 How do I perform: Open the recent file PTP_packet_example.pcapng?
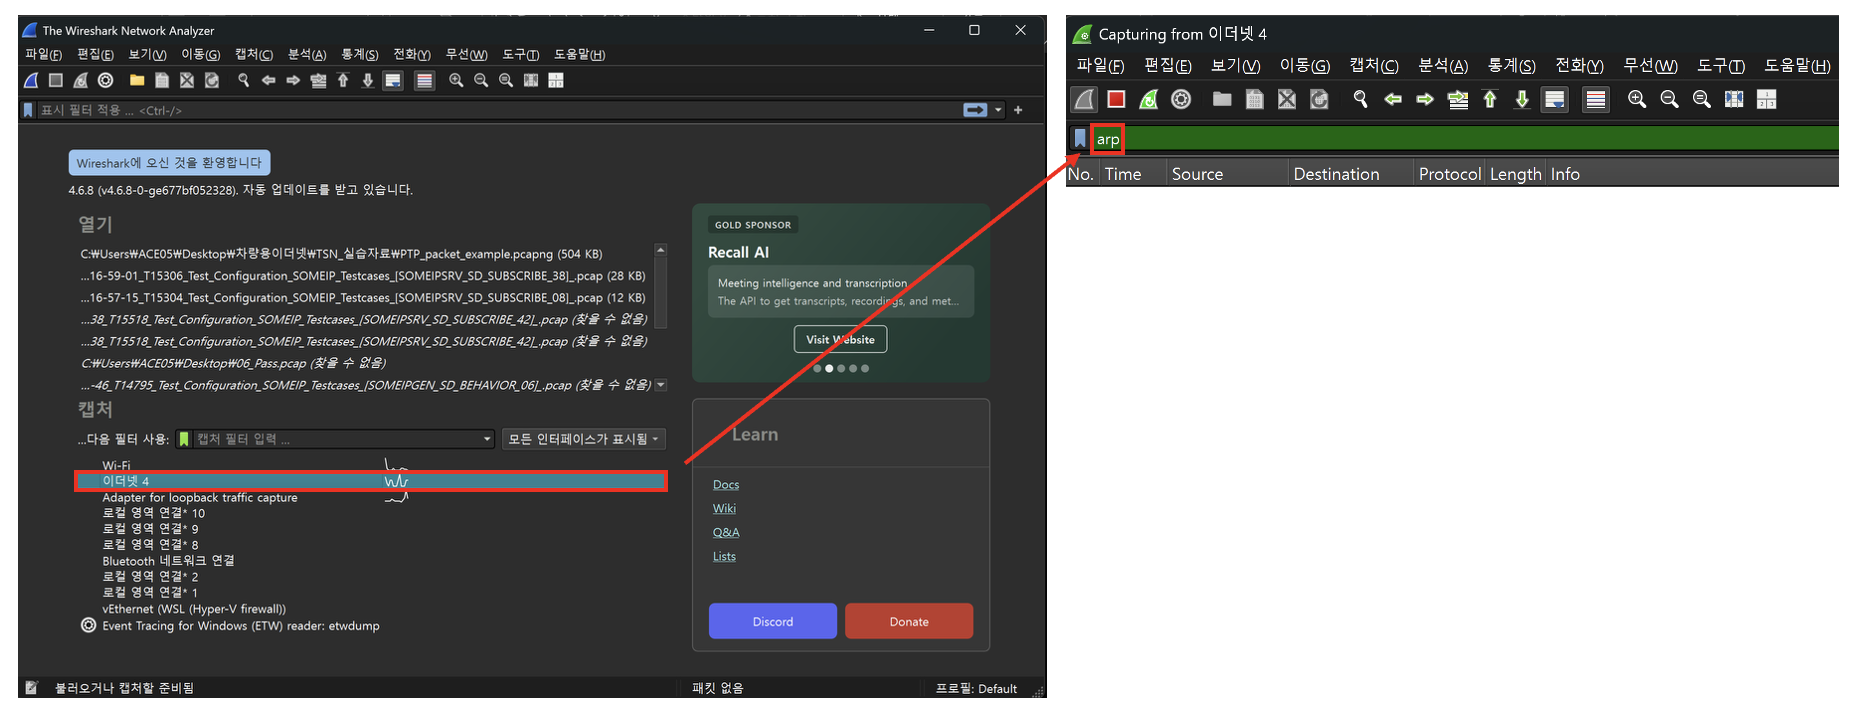pos(341,254)
